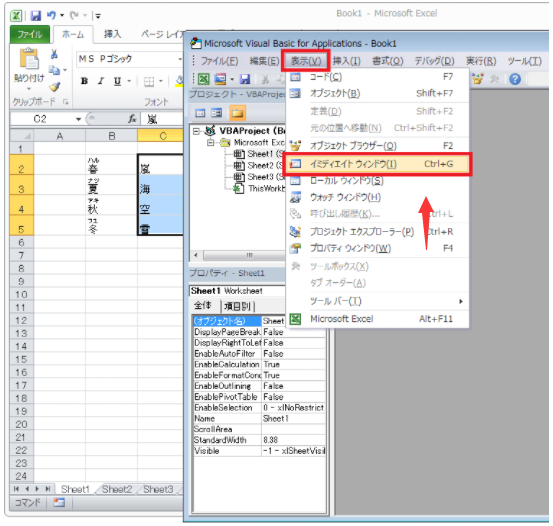553x526 pixels.
Task: Click the help question mark icon in VBA
Action: click(515, 79)
